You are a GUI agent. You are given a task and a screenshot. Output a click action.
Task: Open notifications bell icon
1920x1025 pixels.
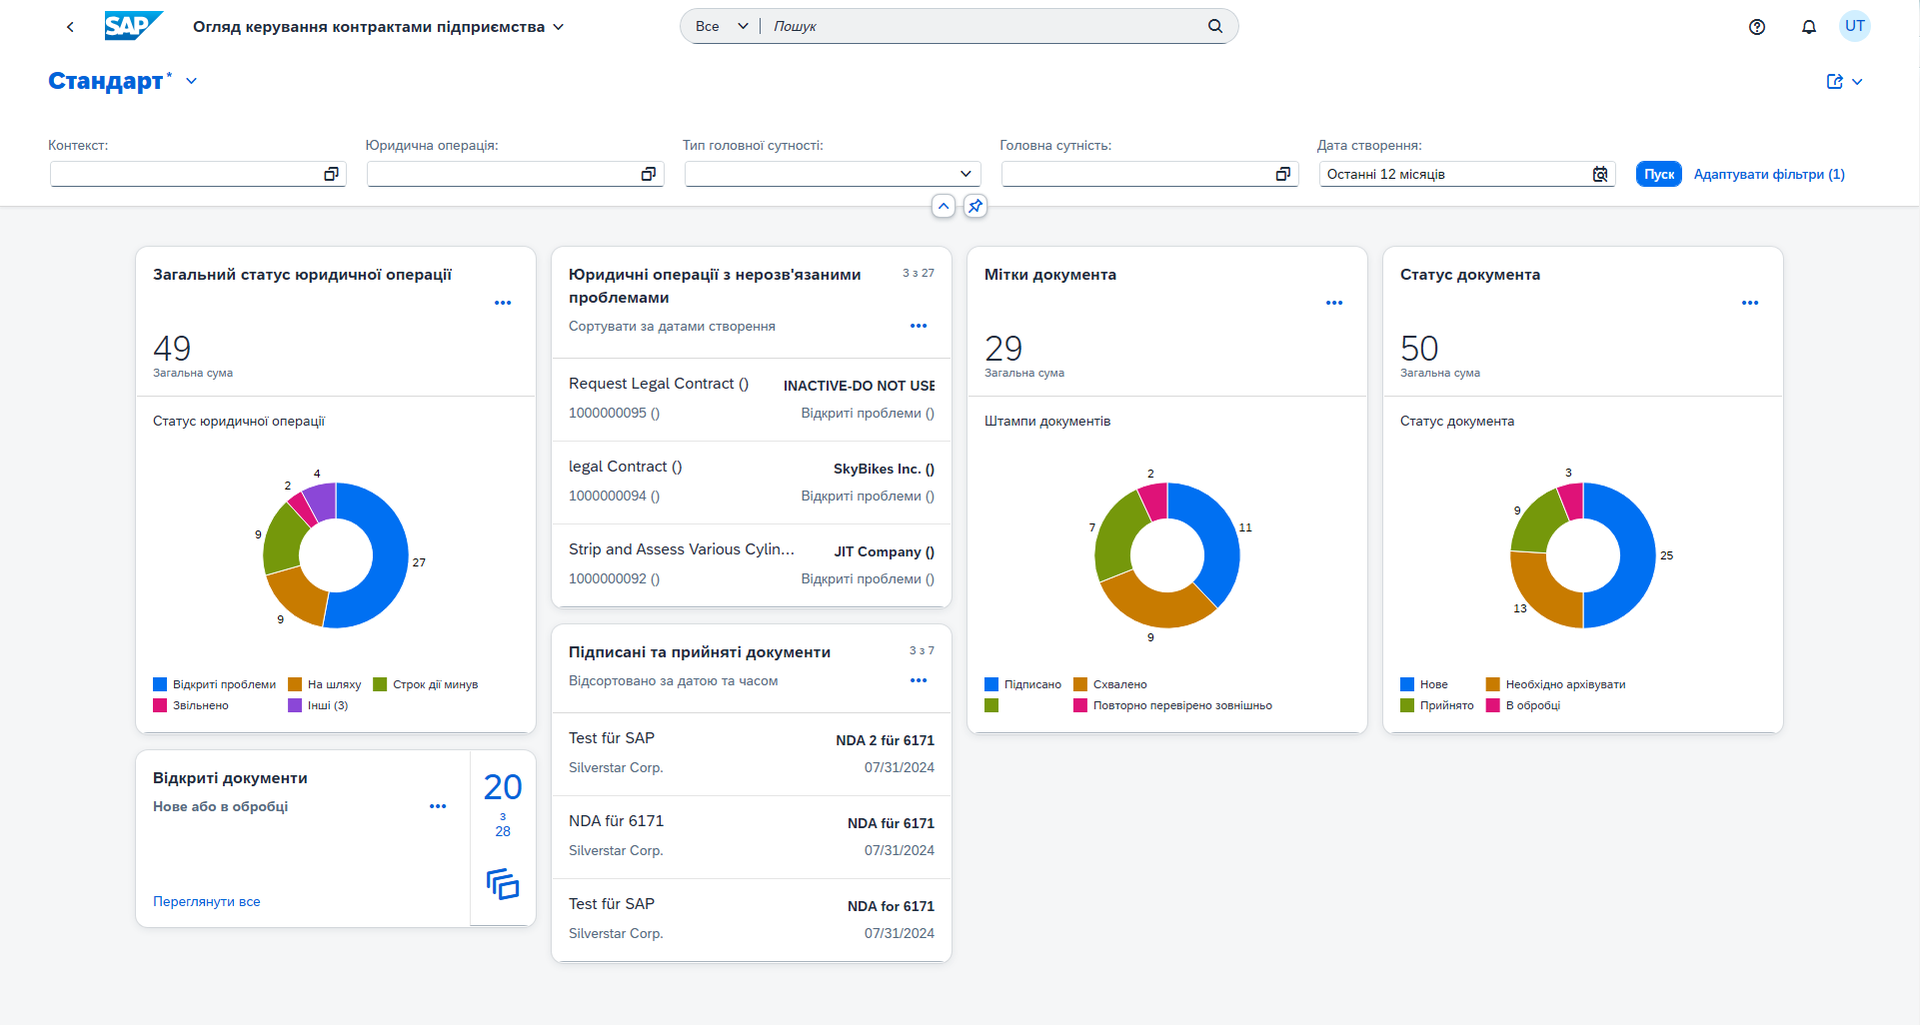1809,27
